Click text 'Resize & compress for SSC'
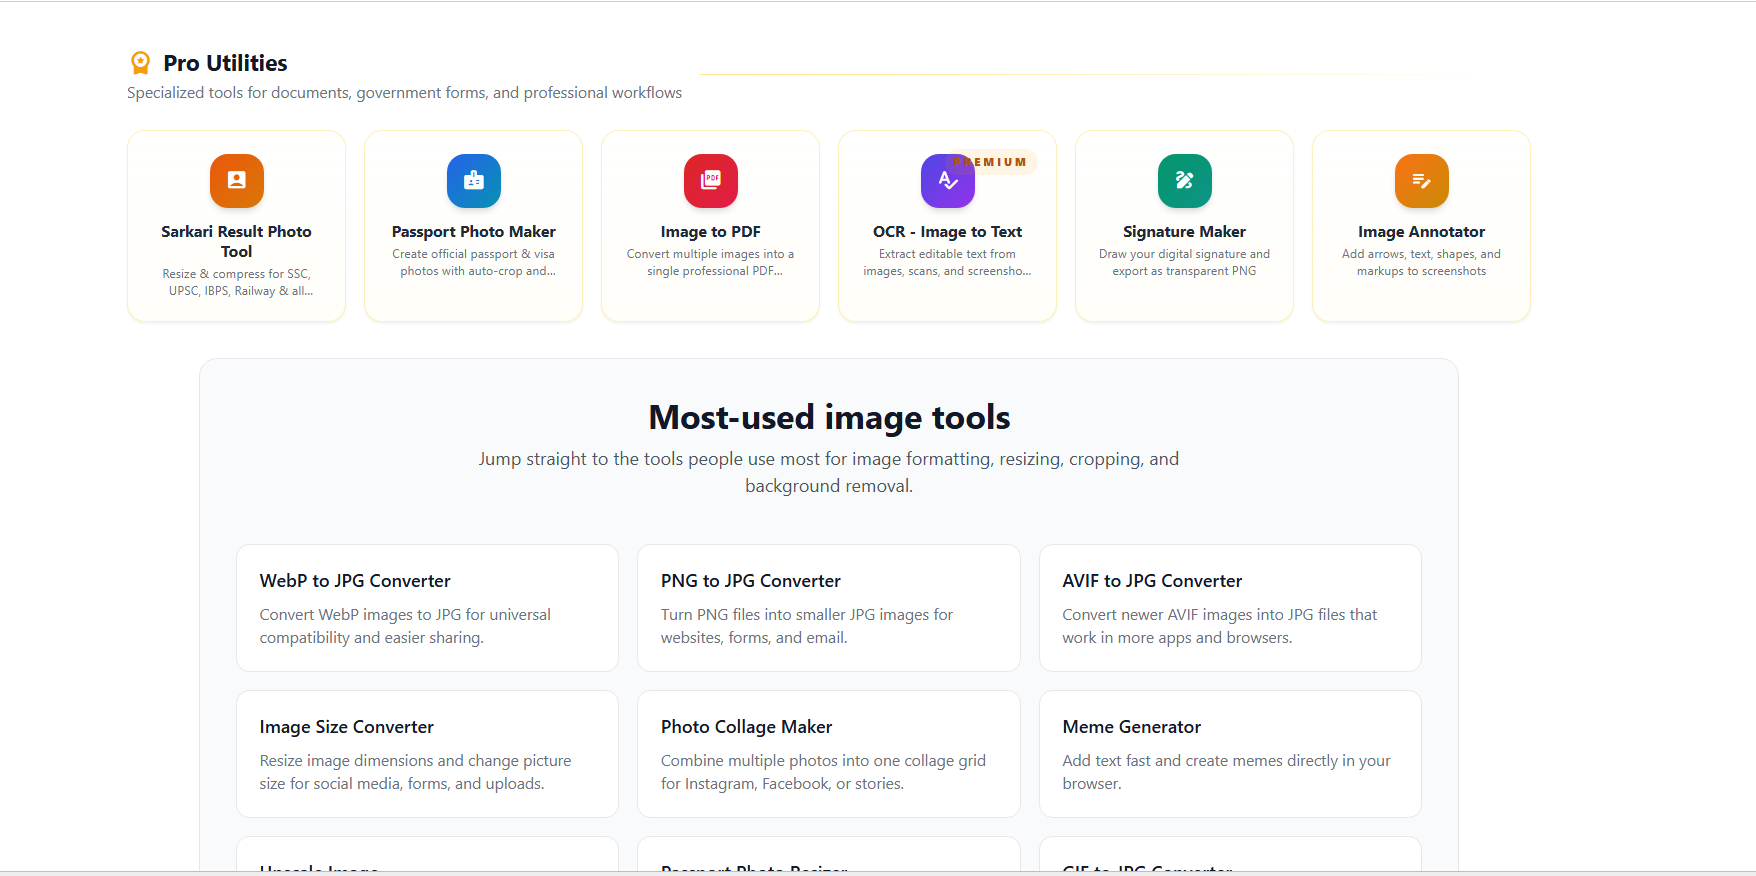Screen dimensions: 1756x876 (x=237, y=274)
